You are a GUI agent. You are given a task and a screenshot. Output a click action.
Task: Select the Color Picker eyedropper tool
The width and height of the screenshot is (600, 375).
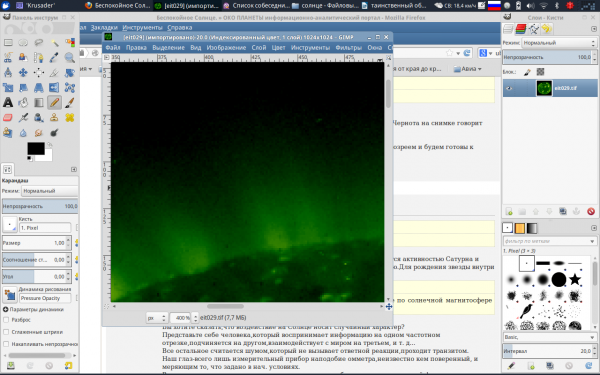coord(54,57)
